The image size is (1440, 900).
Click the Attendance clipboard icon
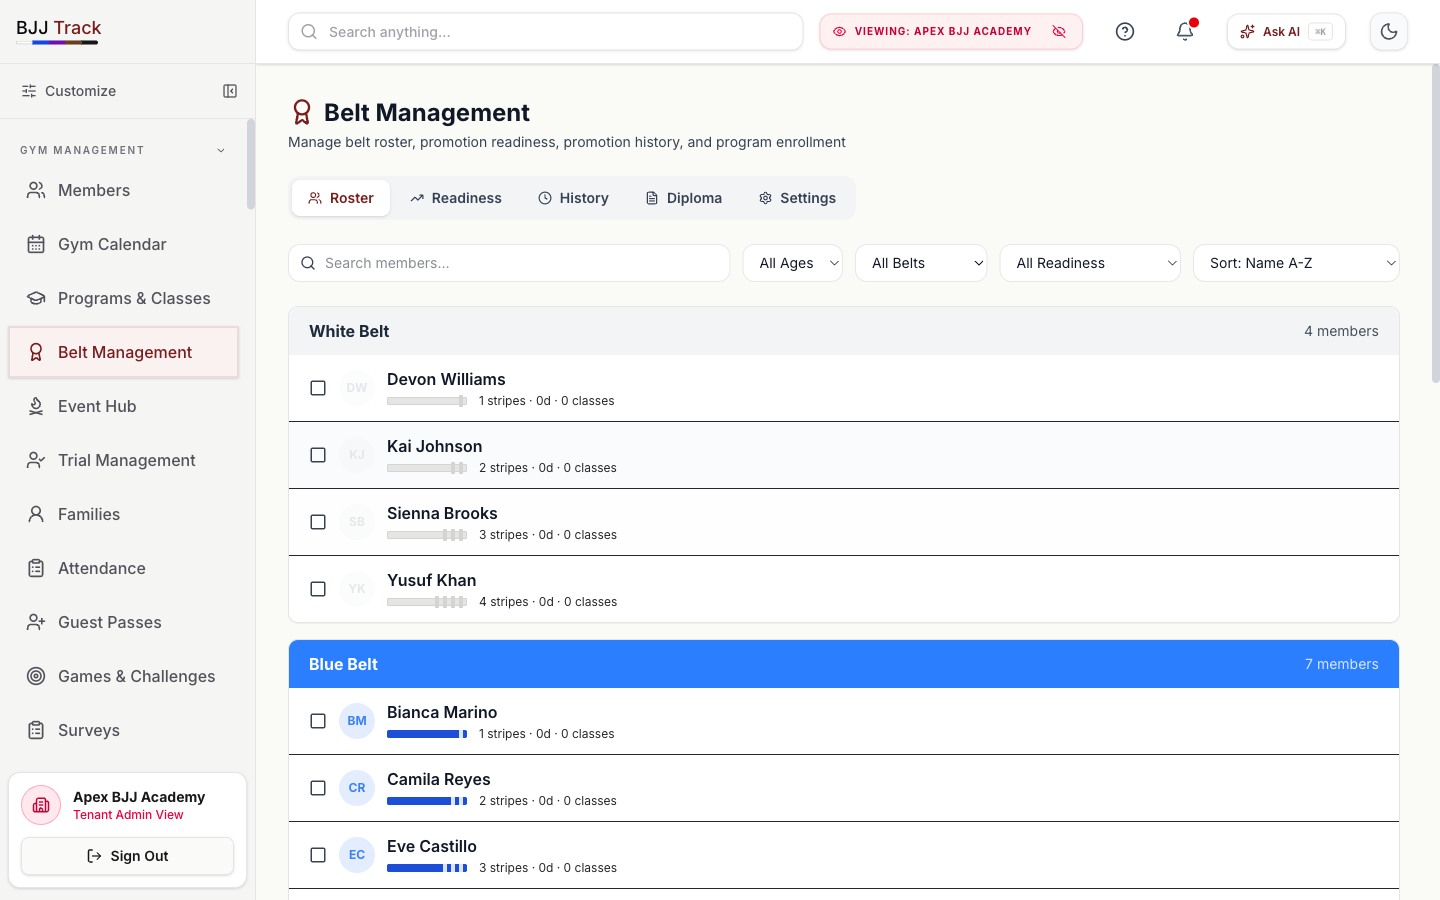(36, 568)
